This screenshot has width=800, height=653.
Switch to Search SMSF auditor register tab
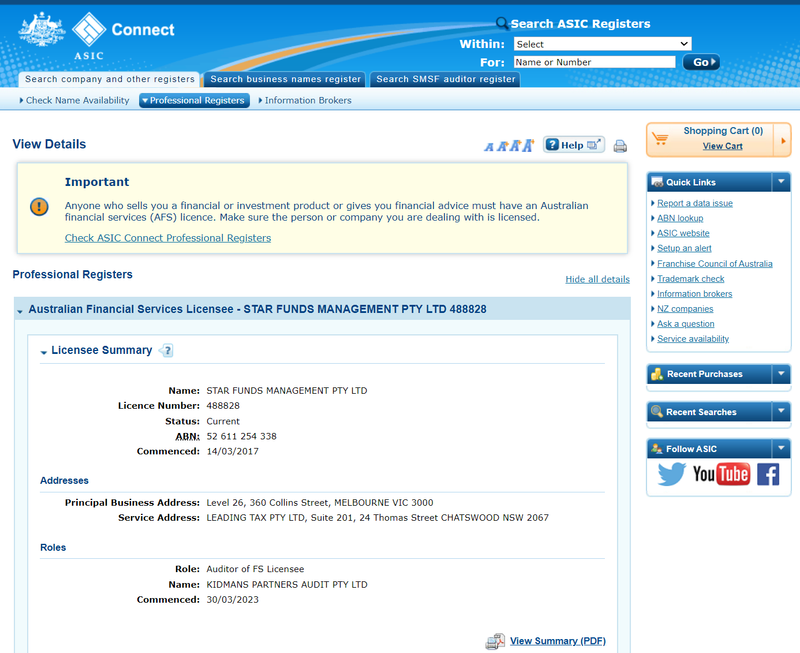point(445,79)
